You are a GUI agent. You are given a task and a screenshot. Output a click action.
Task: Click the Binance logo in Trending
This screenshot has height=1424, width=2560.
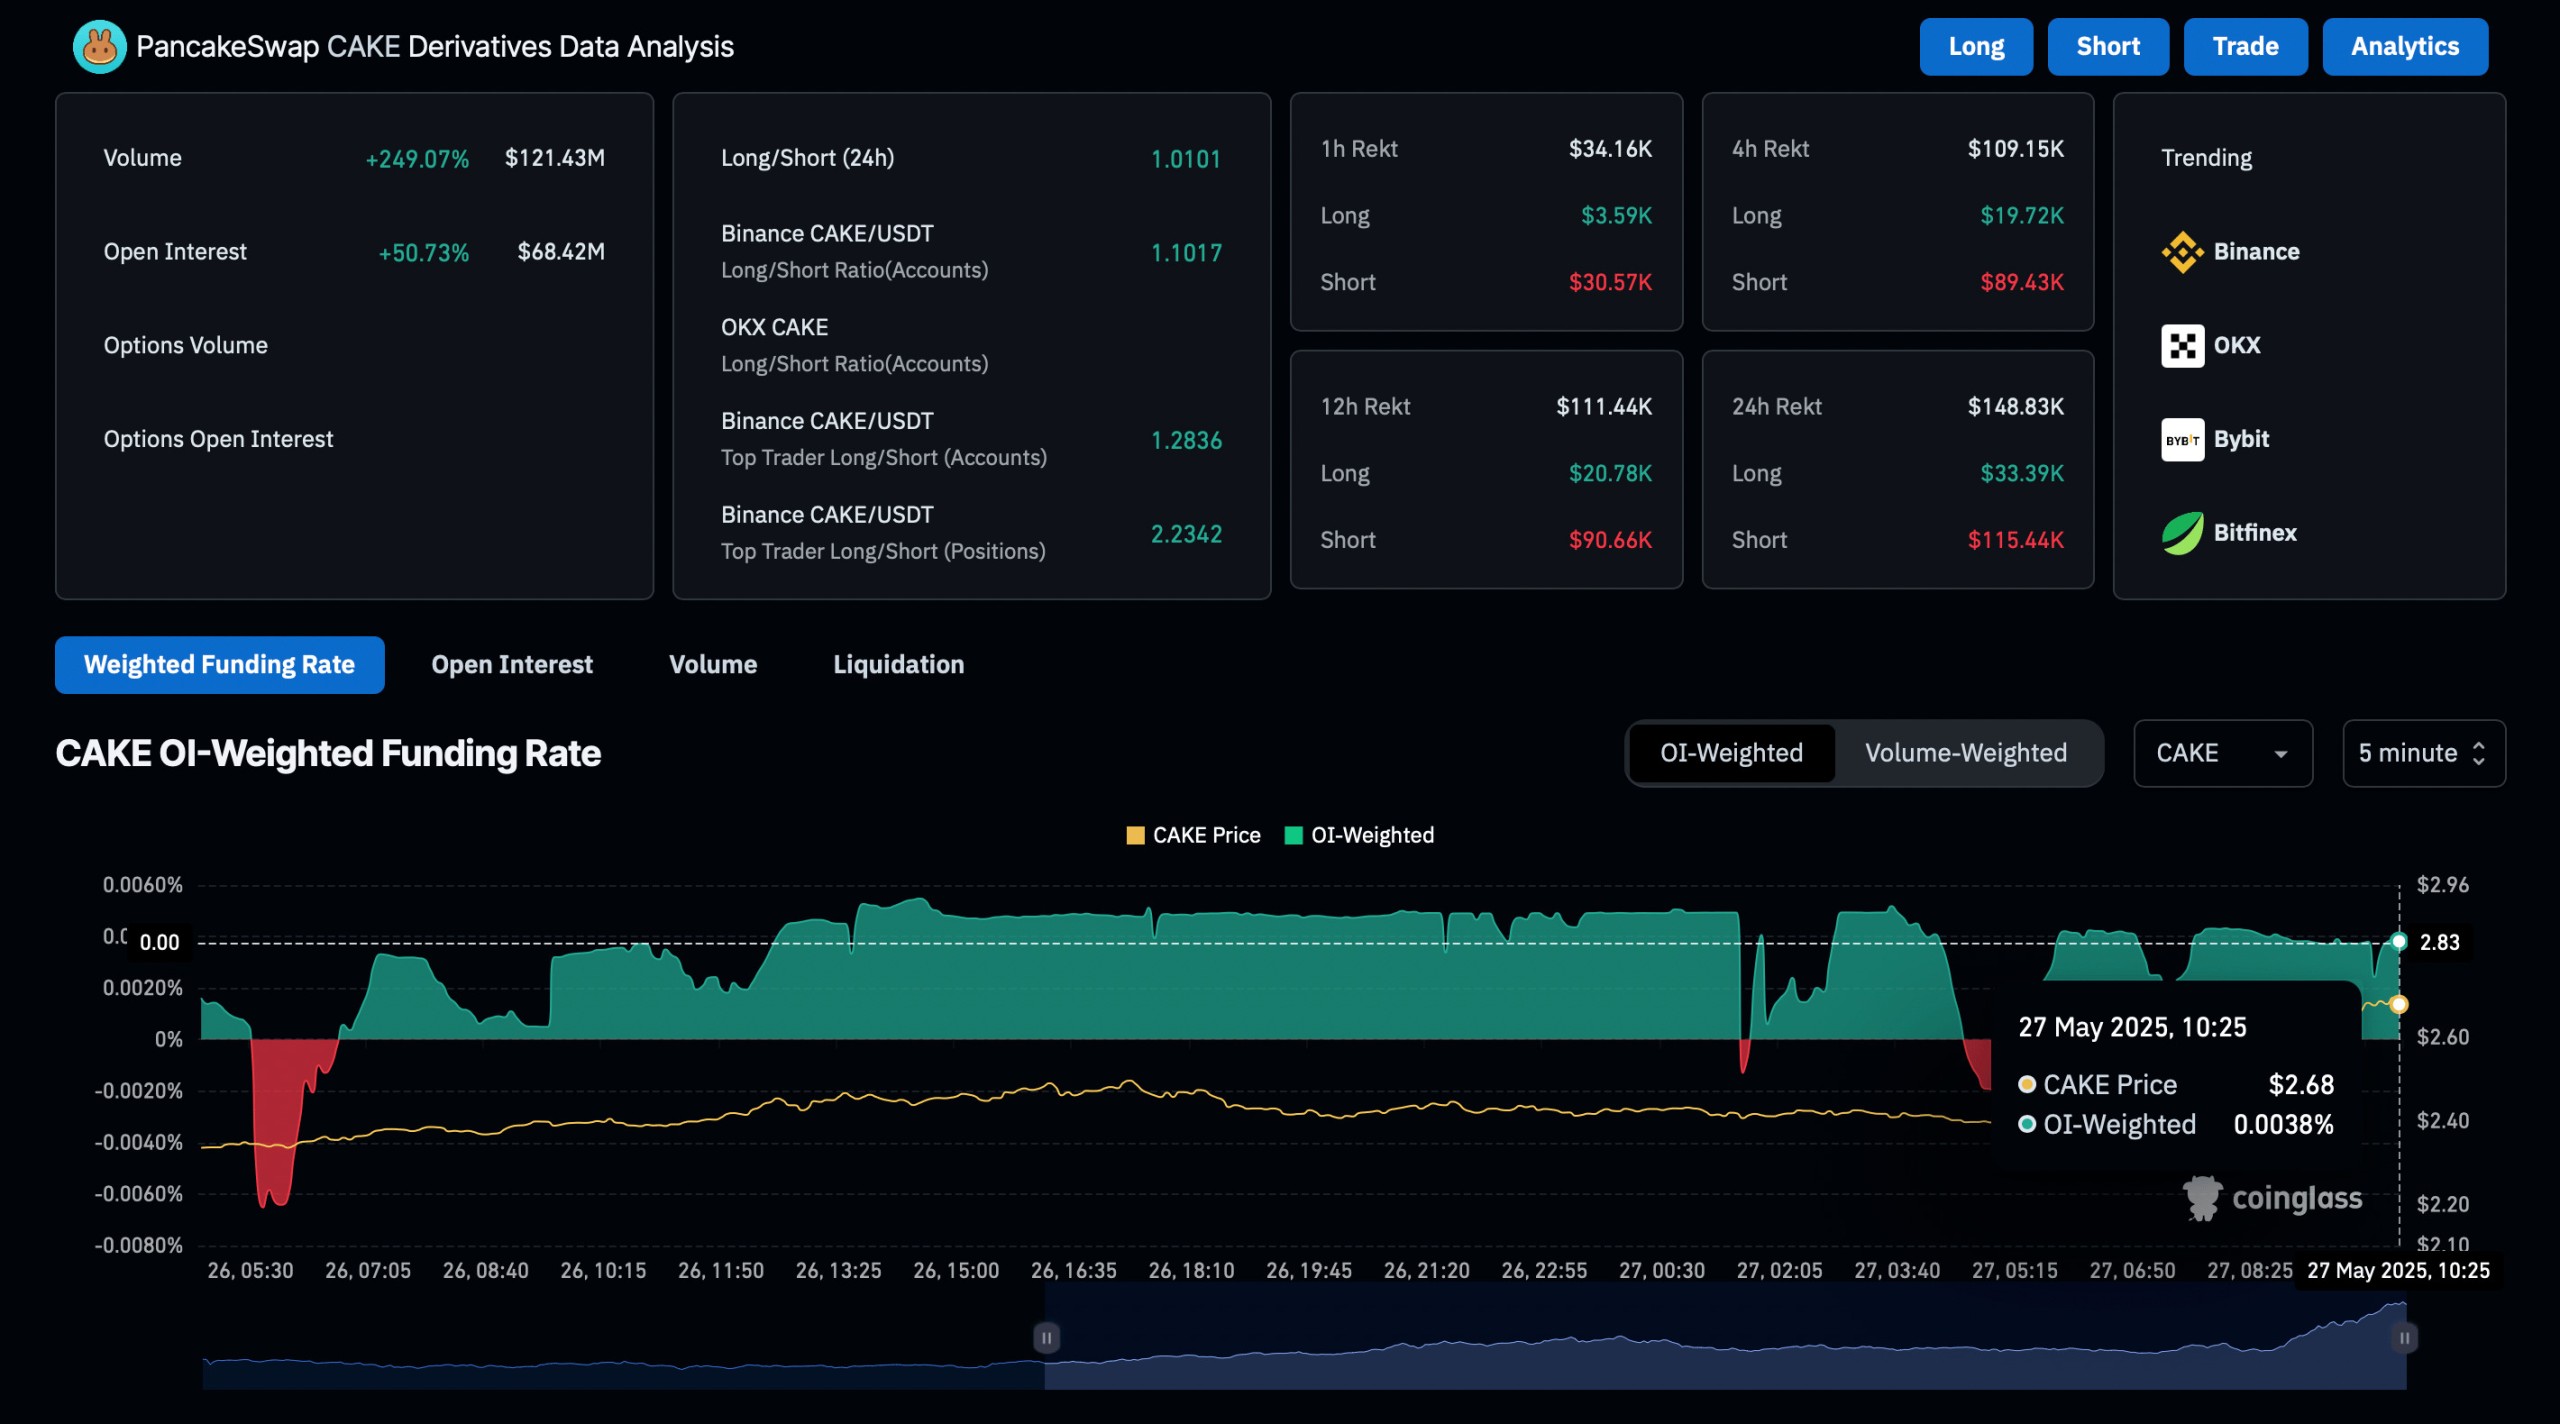click(x=2182, y=252)
